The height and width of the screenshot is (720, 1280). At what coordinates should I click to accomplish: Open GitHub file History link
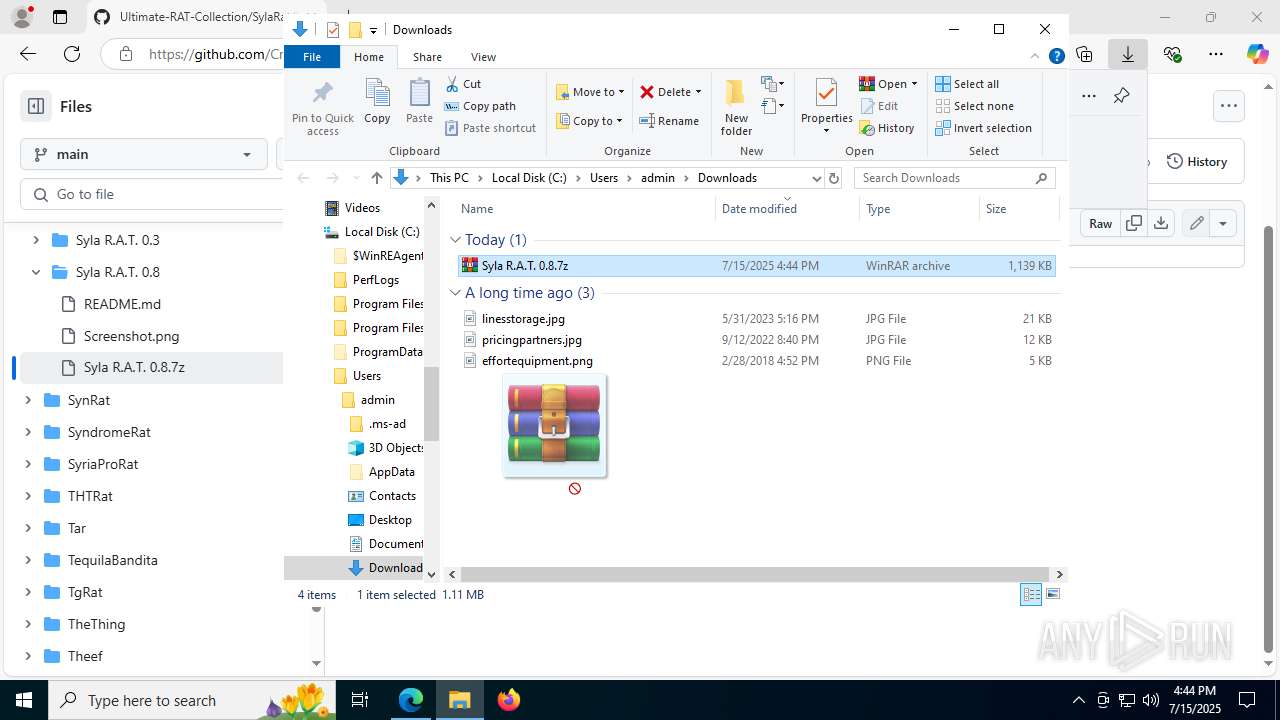tap(1197, 162)
